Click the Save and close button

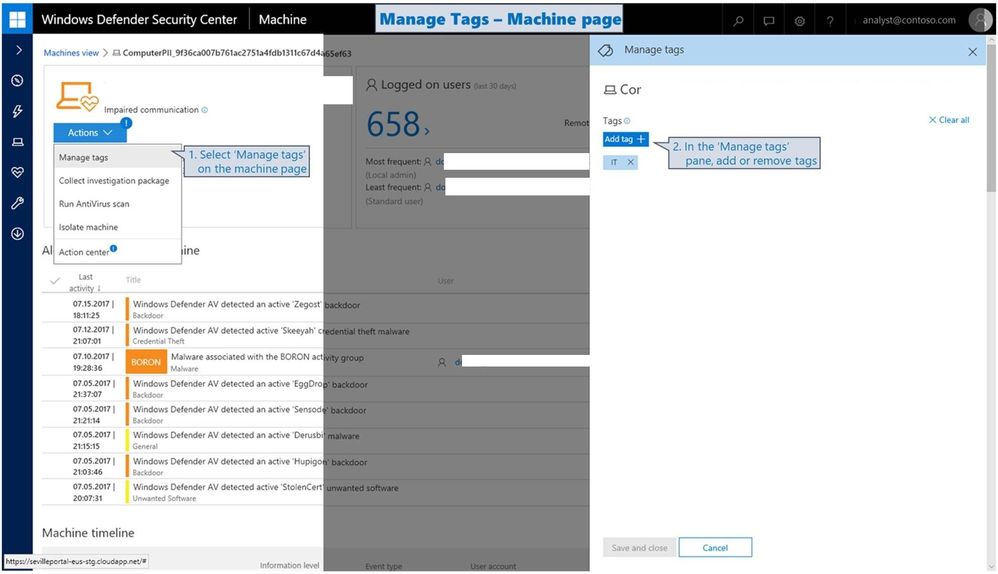[x=639, y=548]
